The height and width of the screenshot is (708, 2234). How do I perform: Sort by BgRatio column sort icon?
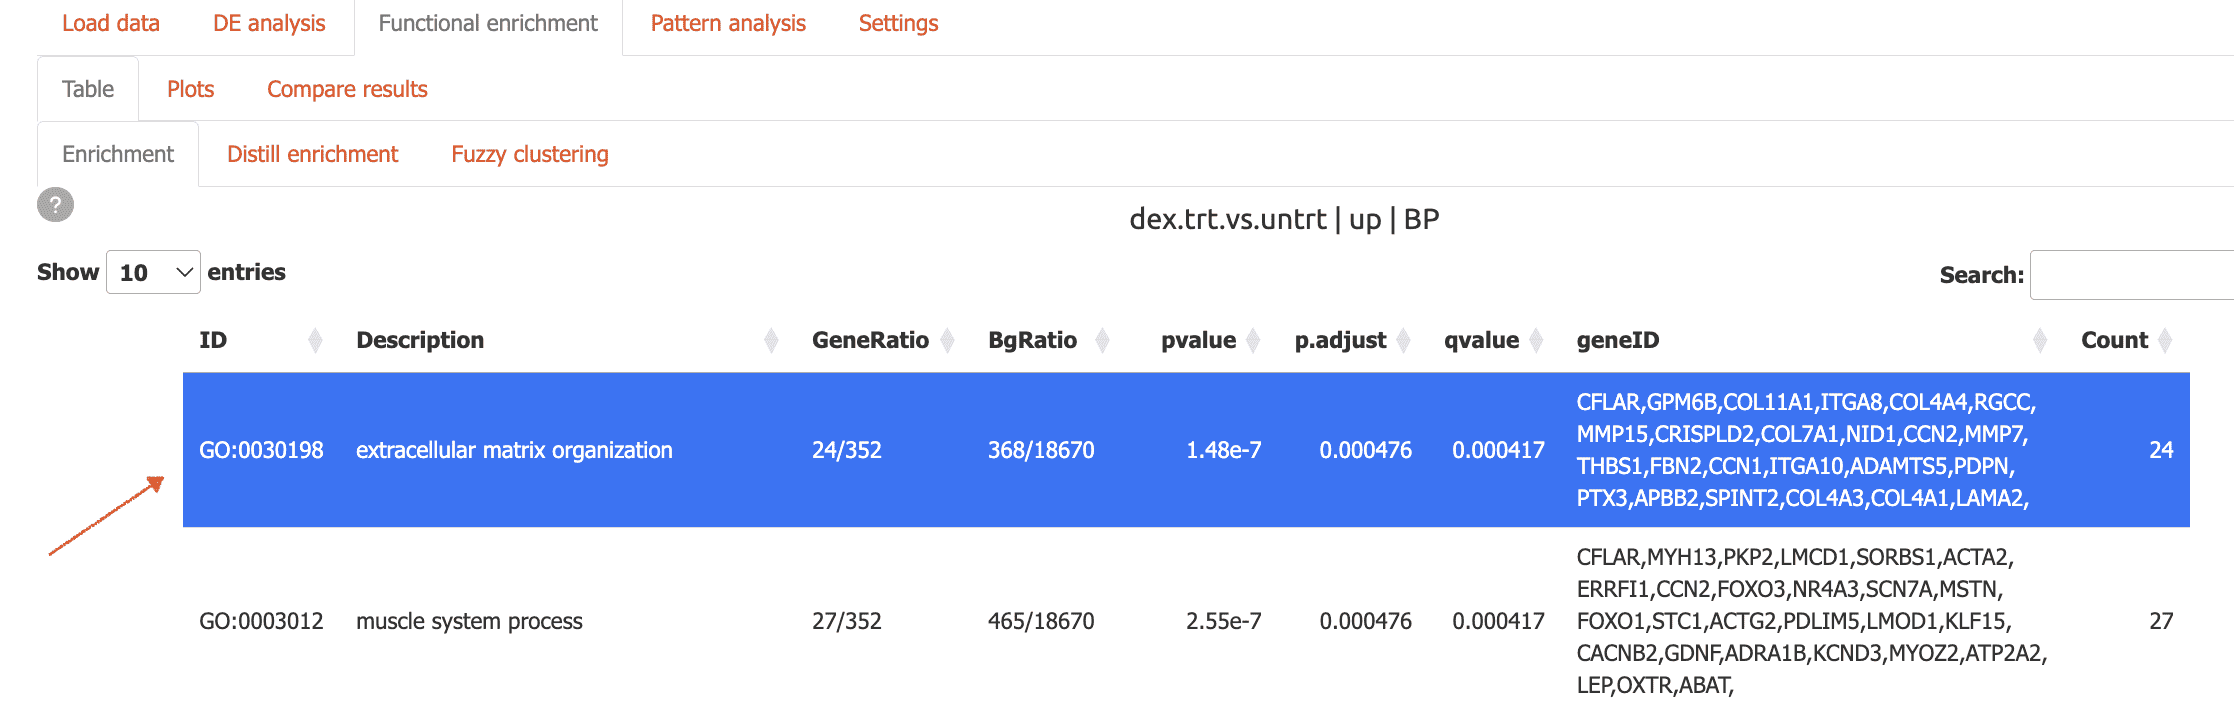pyautogui.click(x=1102, y=341)
